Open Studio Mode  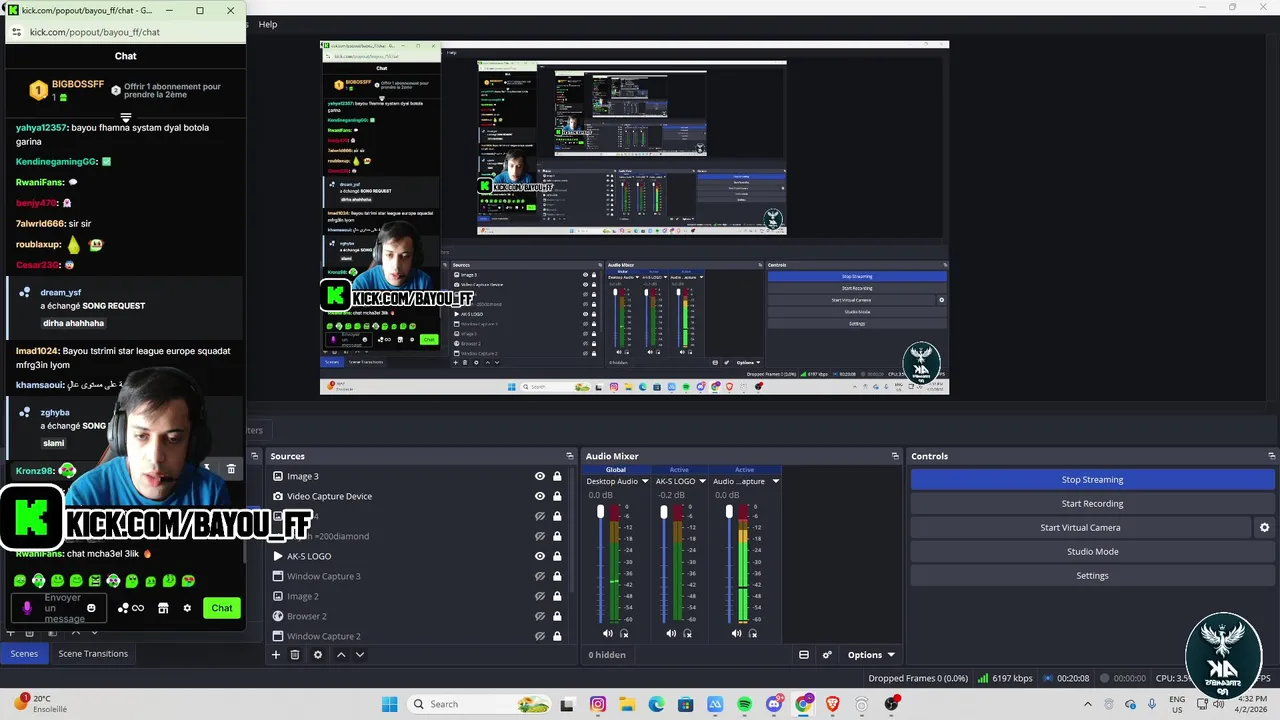coord(1092,551)
